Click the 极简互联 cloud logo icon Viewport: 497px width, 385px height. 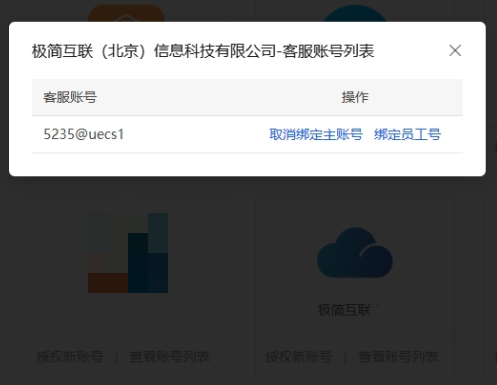pyautogui.click(x=355, y=252)
